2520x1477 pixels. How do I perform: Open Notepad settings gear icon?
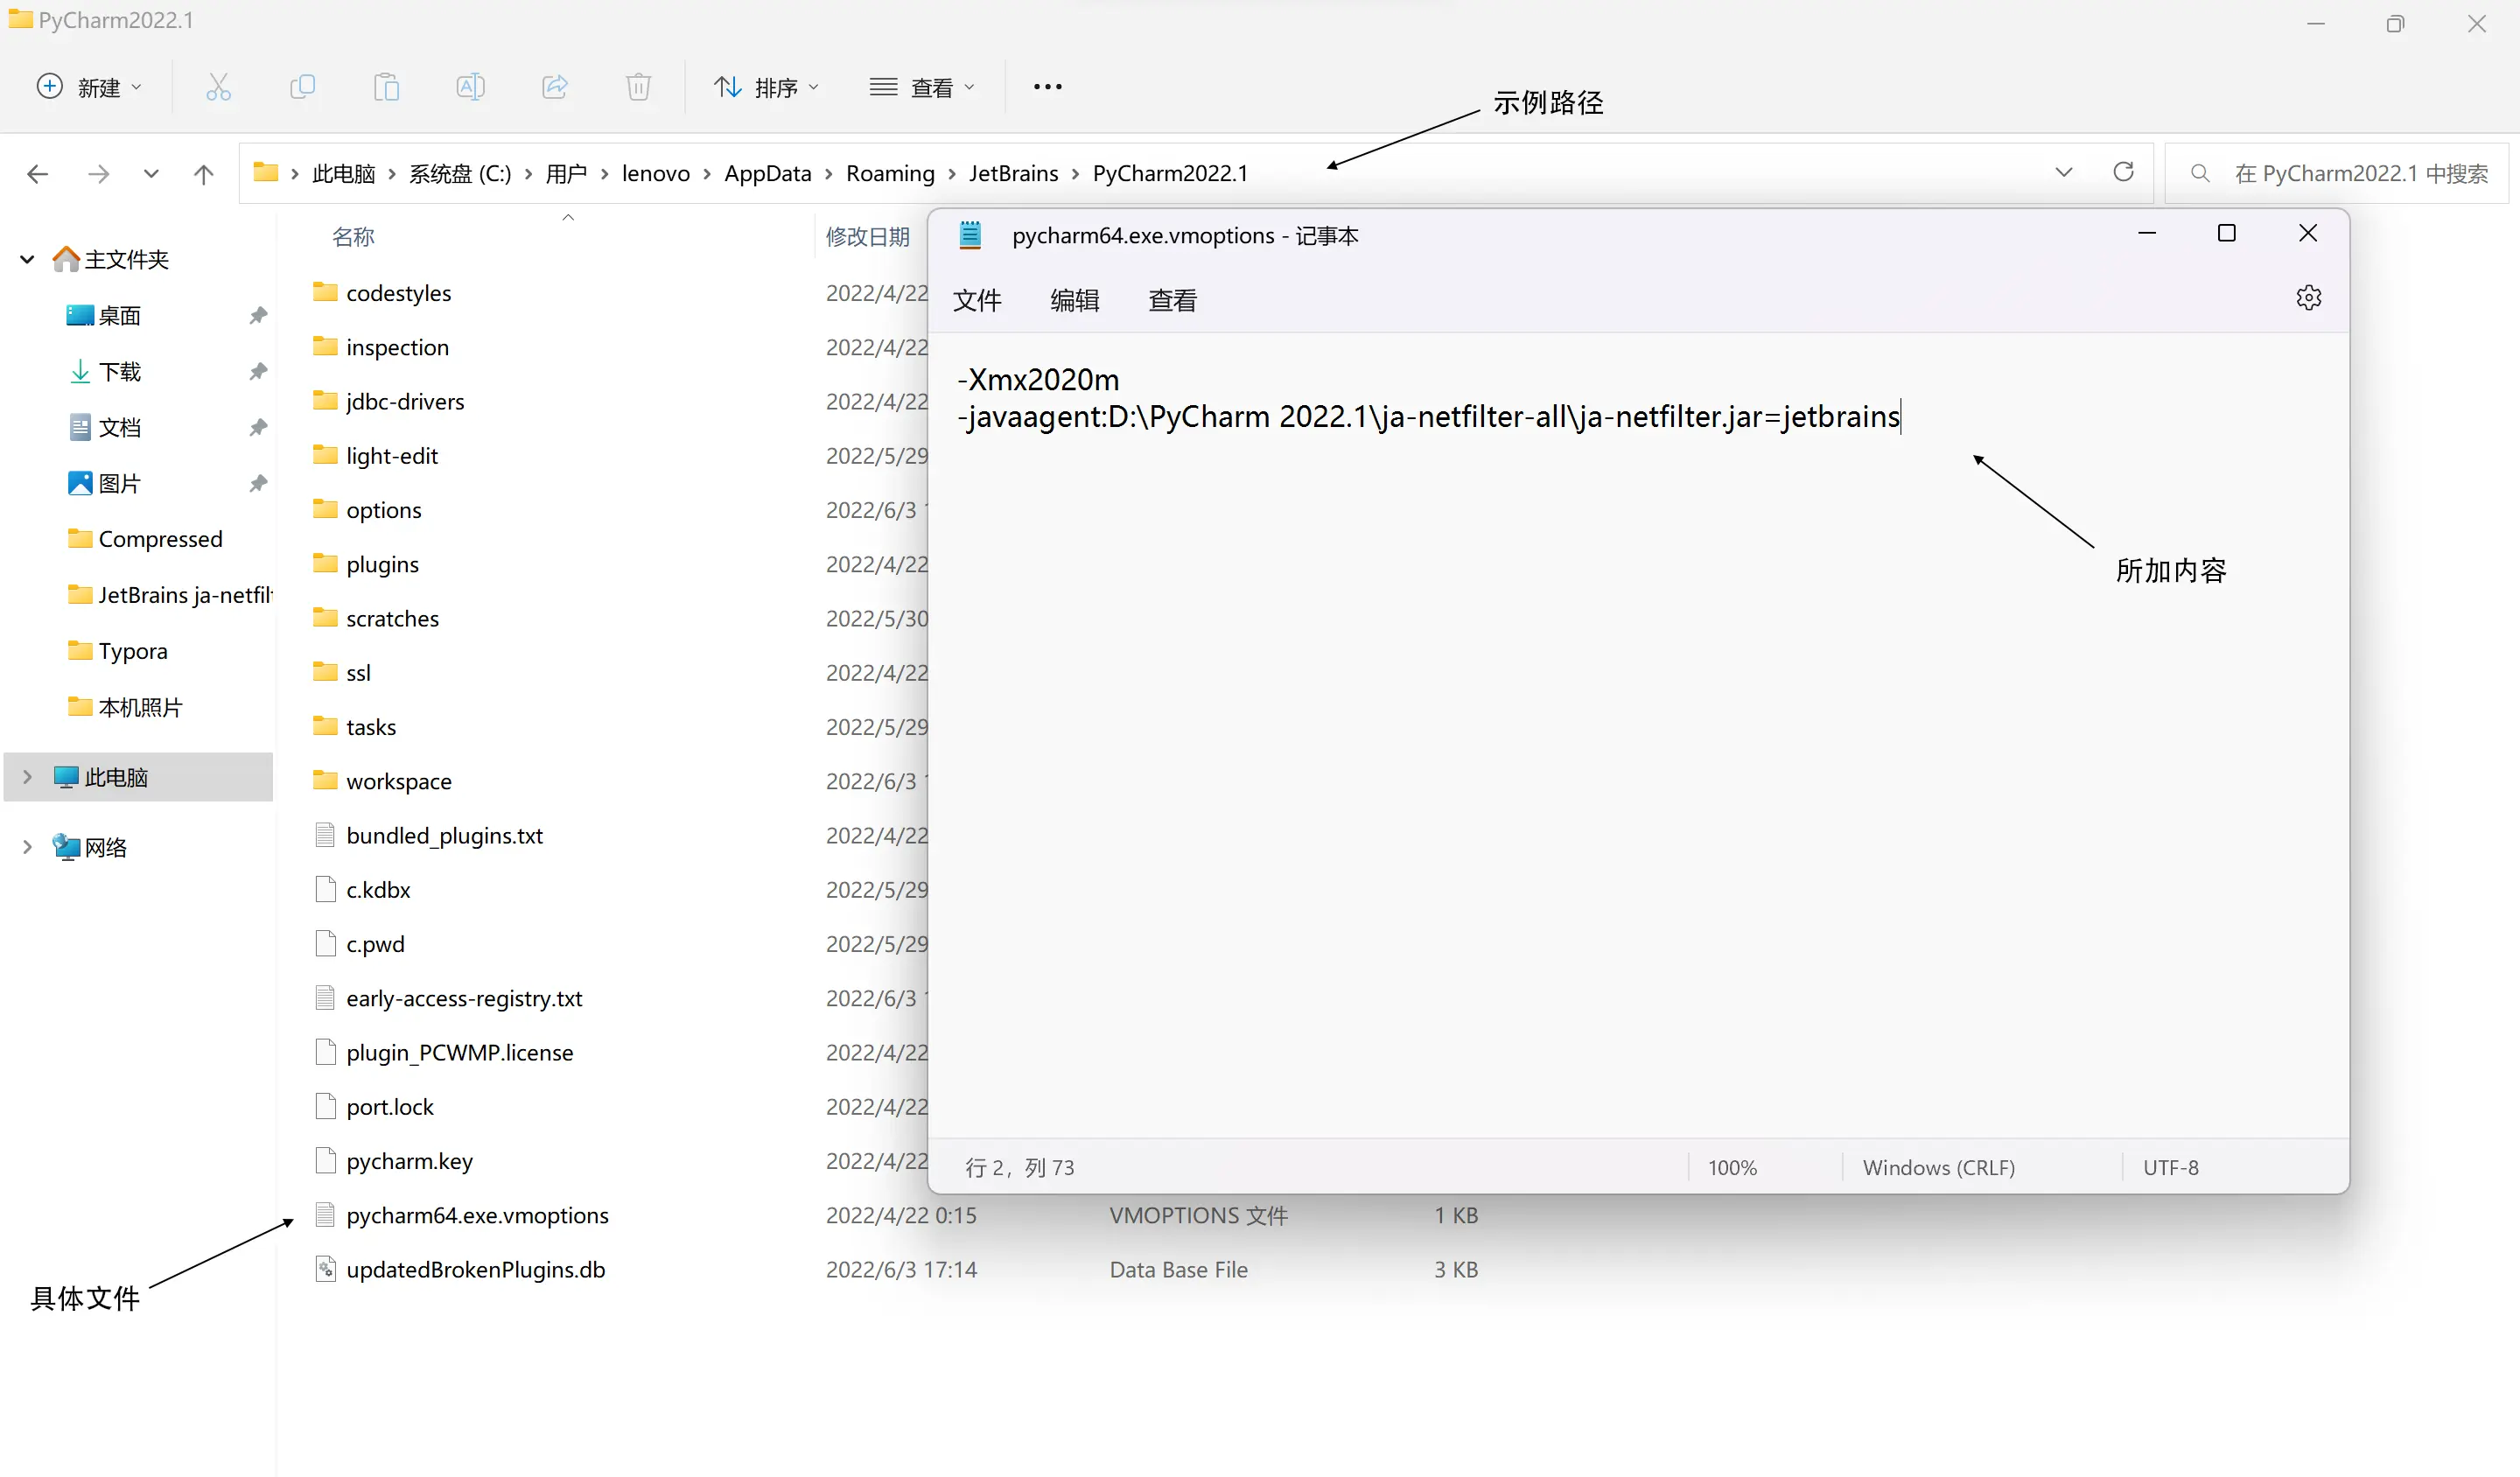pyautogui.click(x=2308, y=298)
